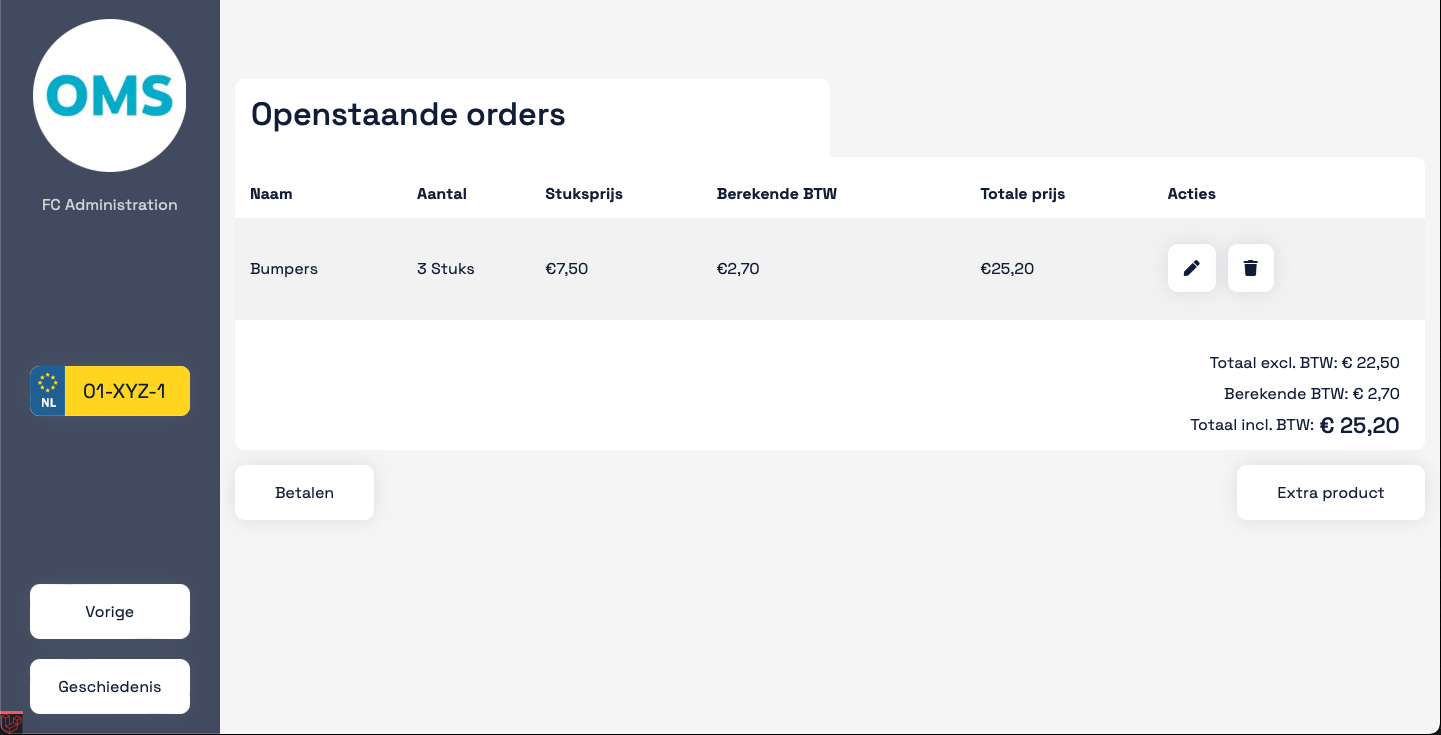Click the Betalen button
The height and width of the screenshot is (735, 1441).
[x=304, y=492]
